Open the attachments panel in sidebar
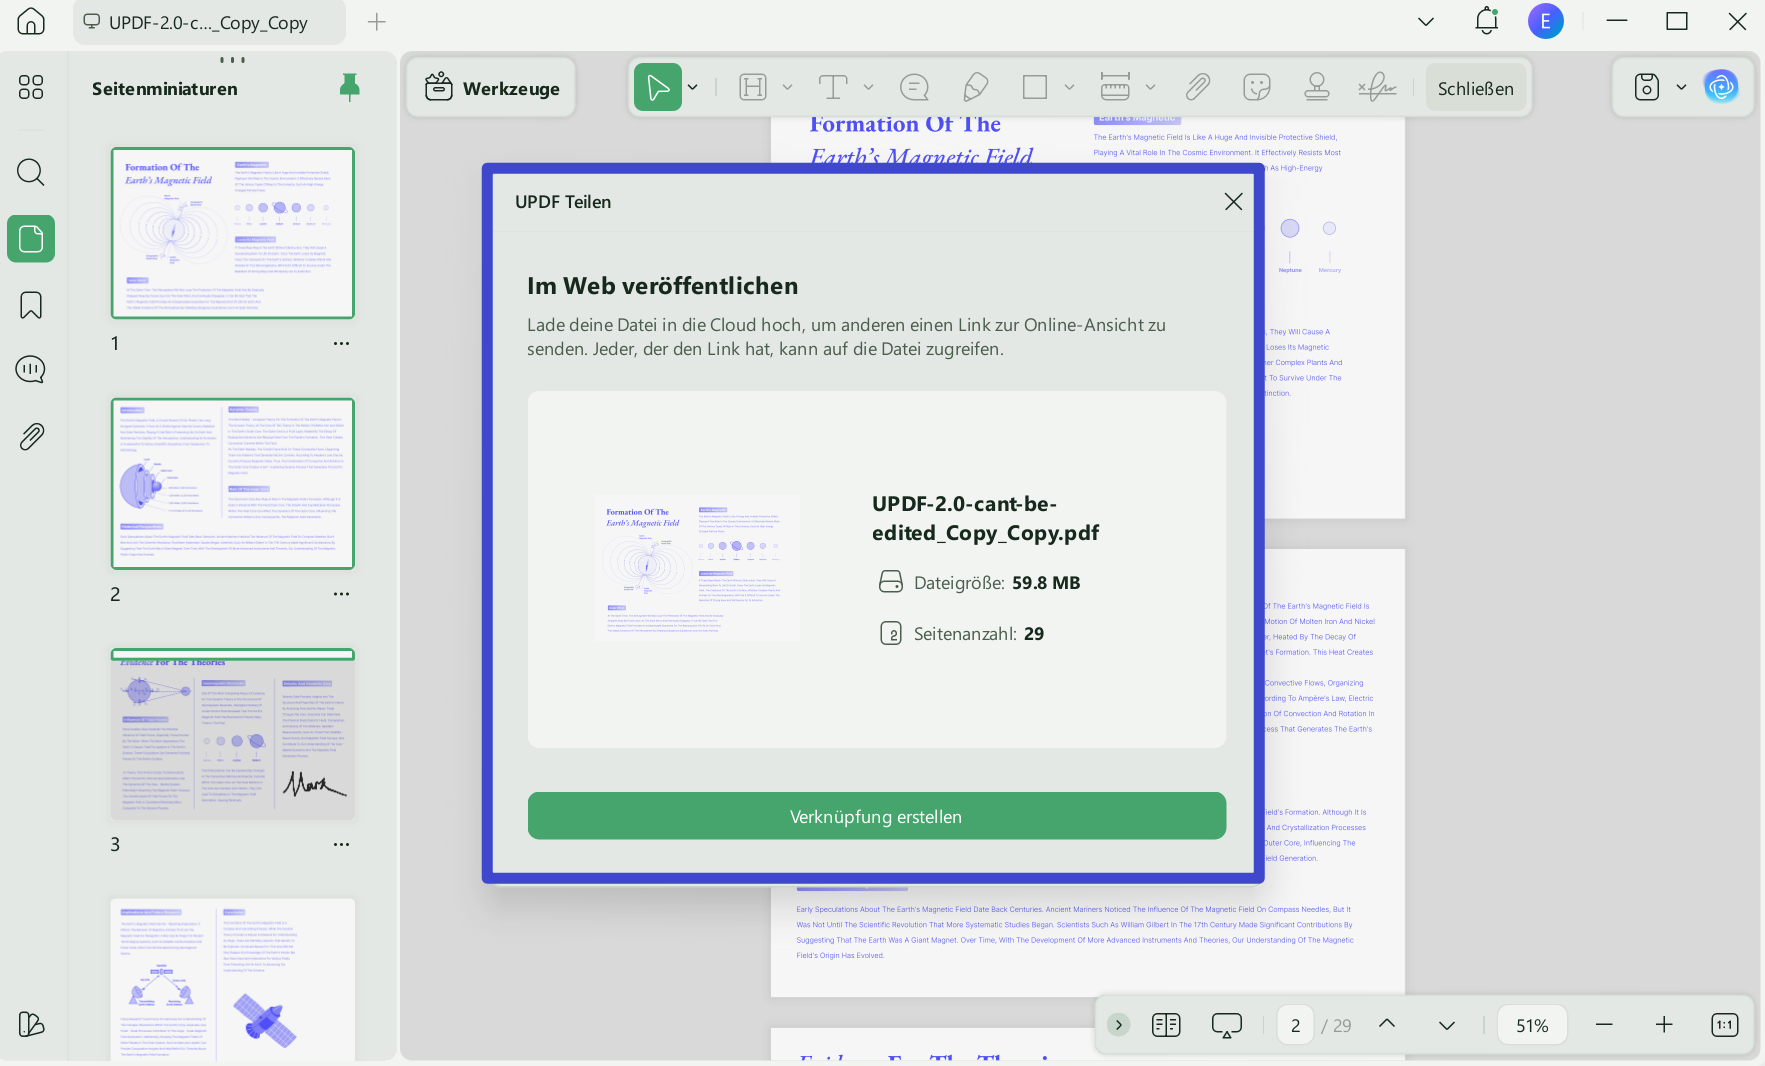The height and width of the screenshot is (1066, 1765). click(31, 437)
